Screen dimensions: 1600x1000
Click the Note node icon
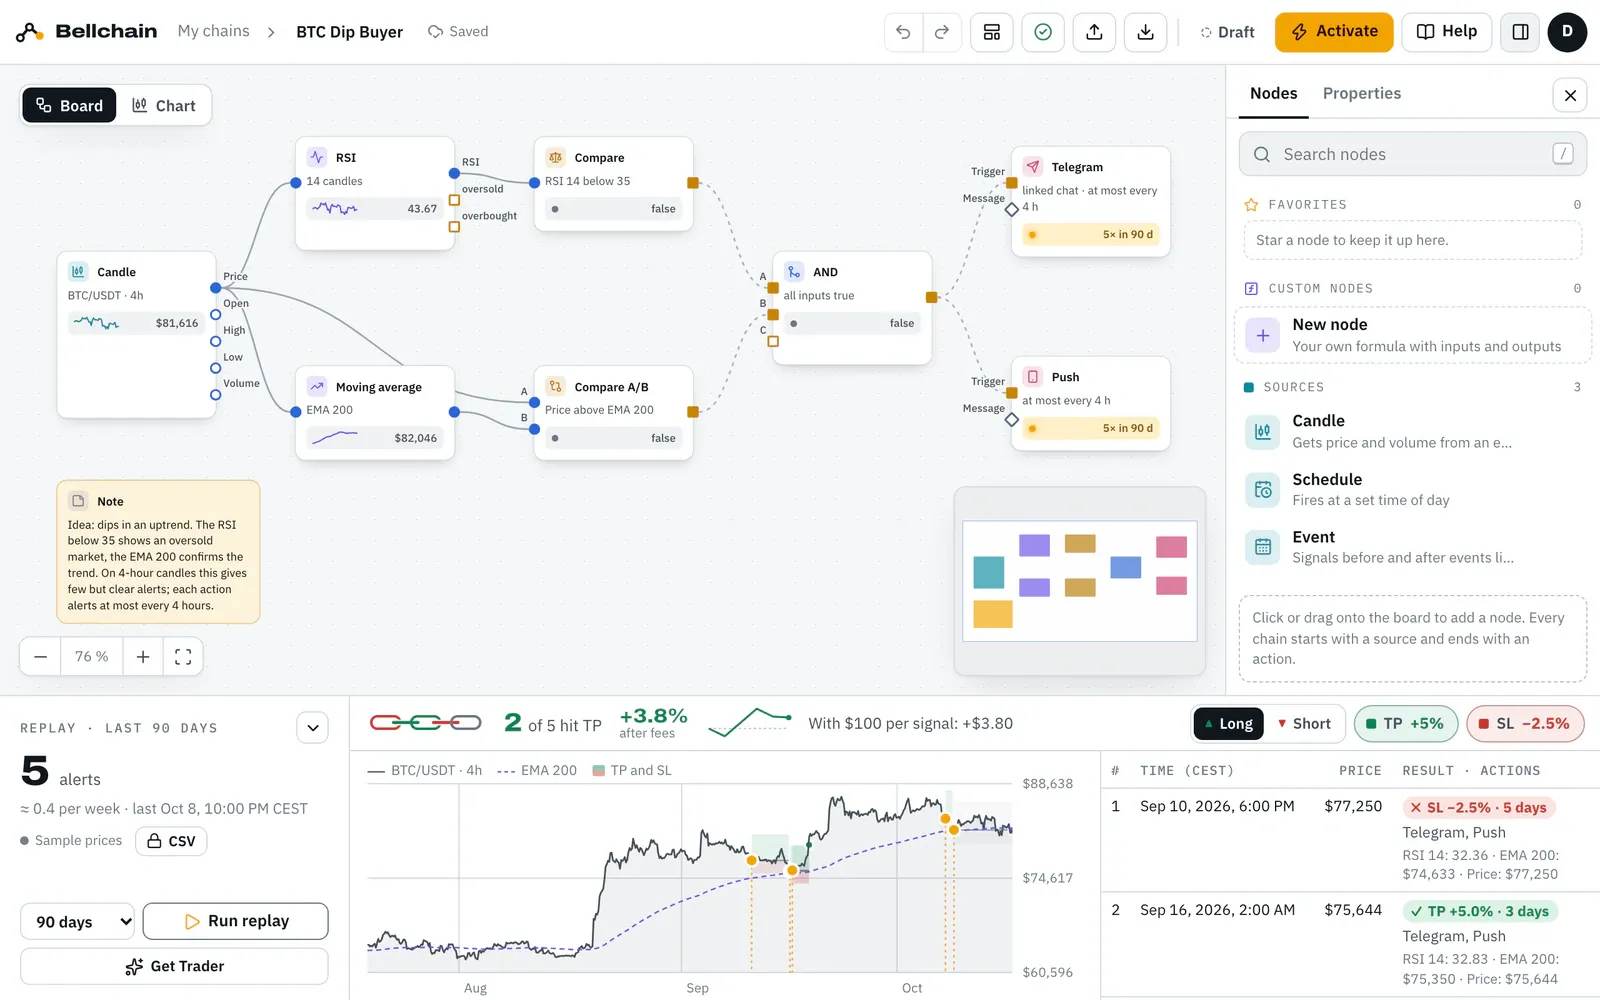pos(78,501)
